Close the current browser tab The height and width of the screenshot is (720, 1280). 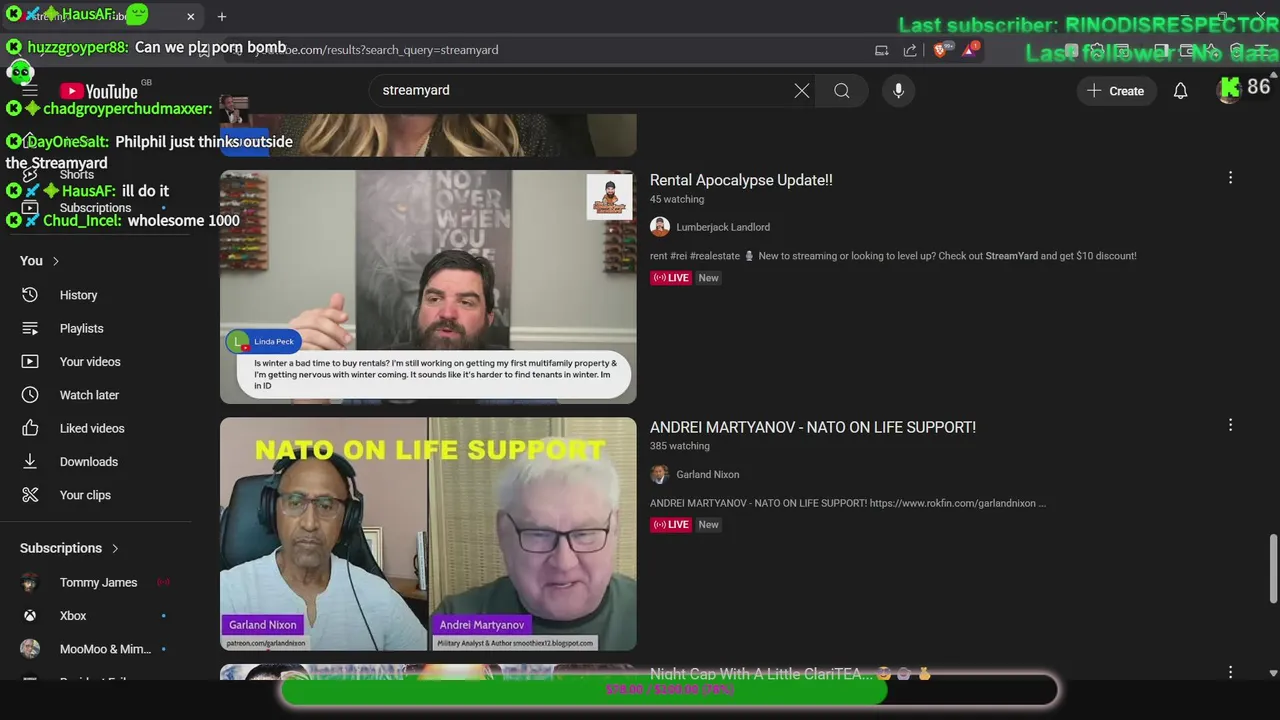(x=191, y=16)
